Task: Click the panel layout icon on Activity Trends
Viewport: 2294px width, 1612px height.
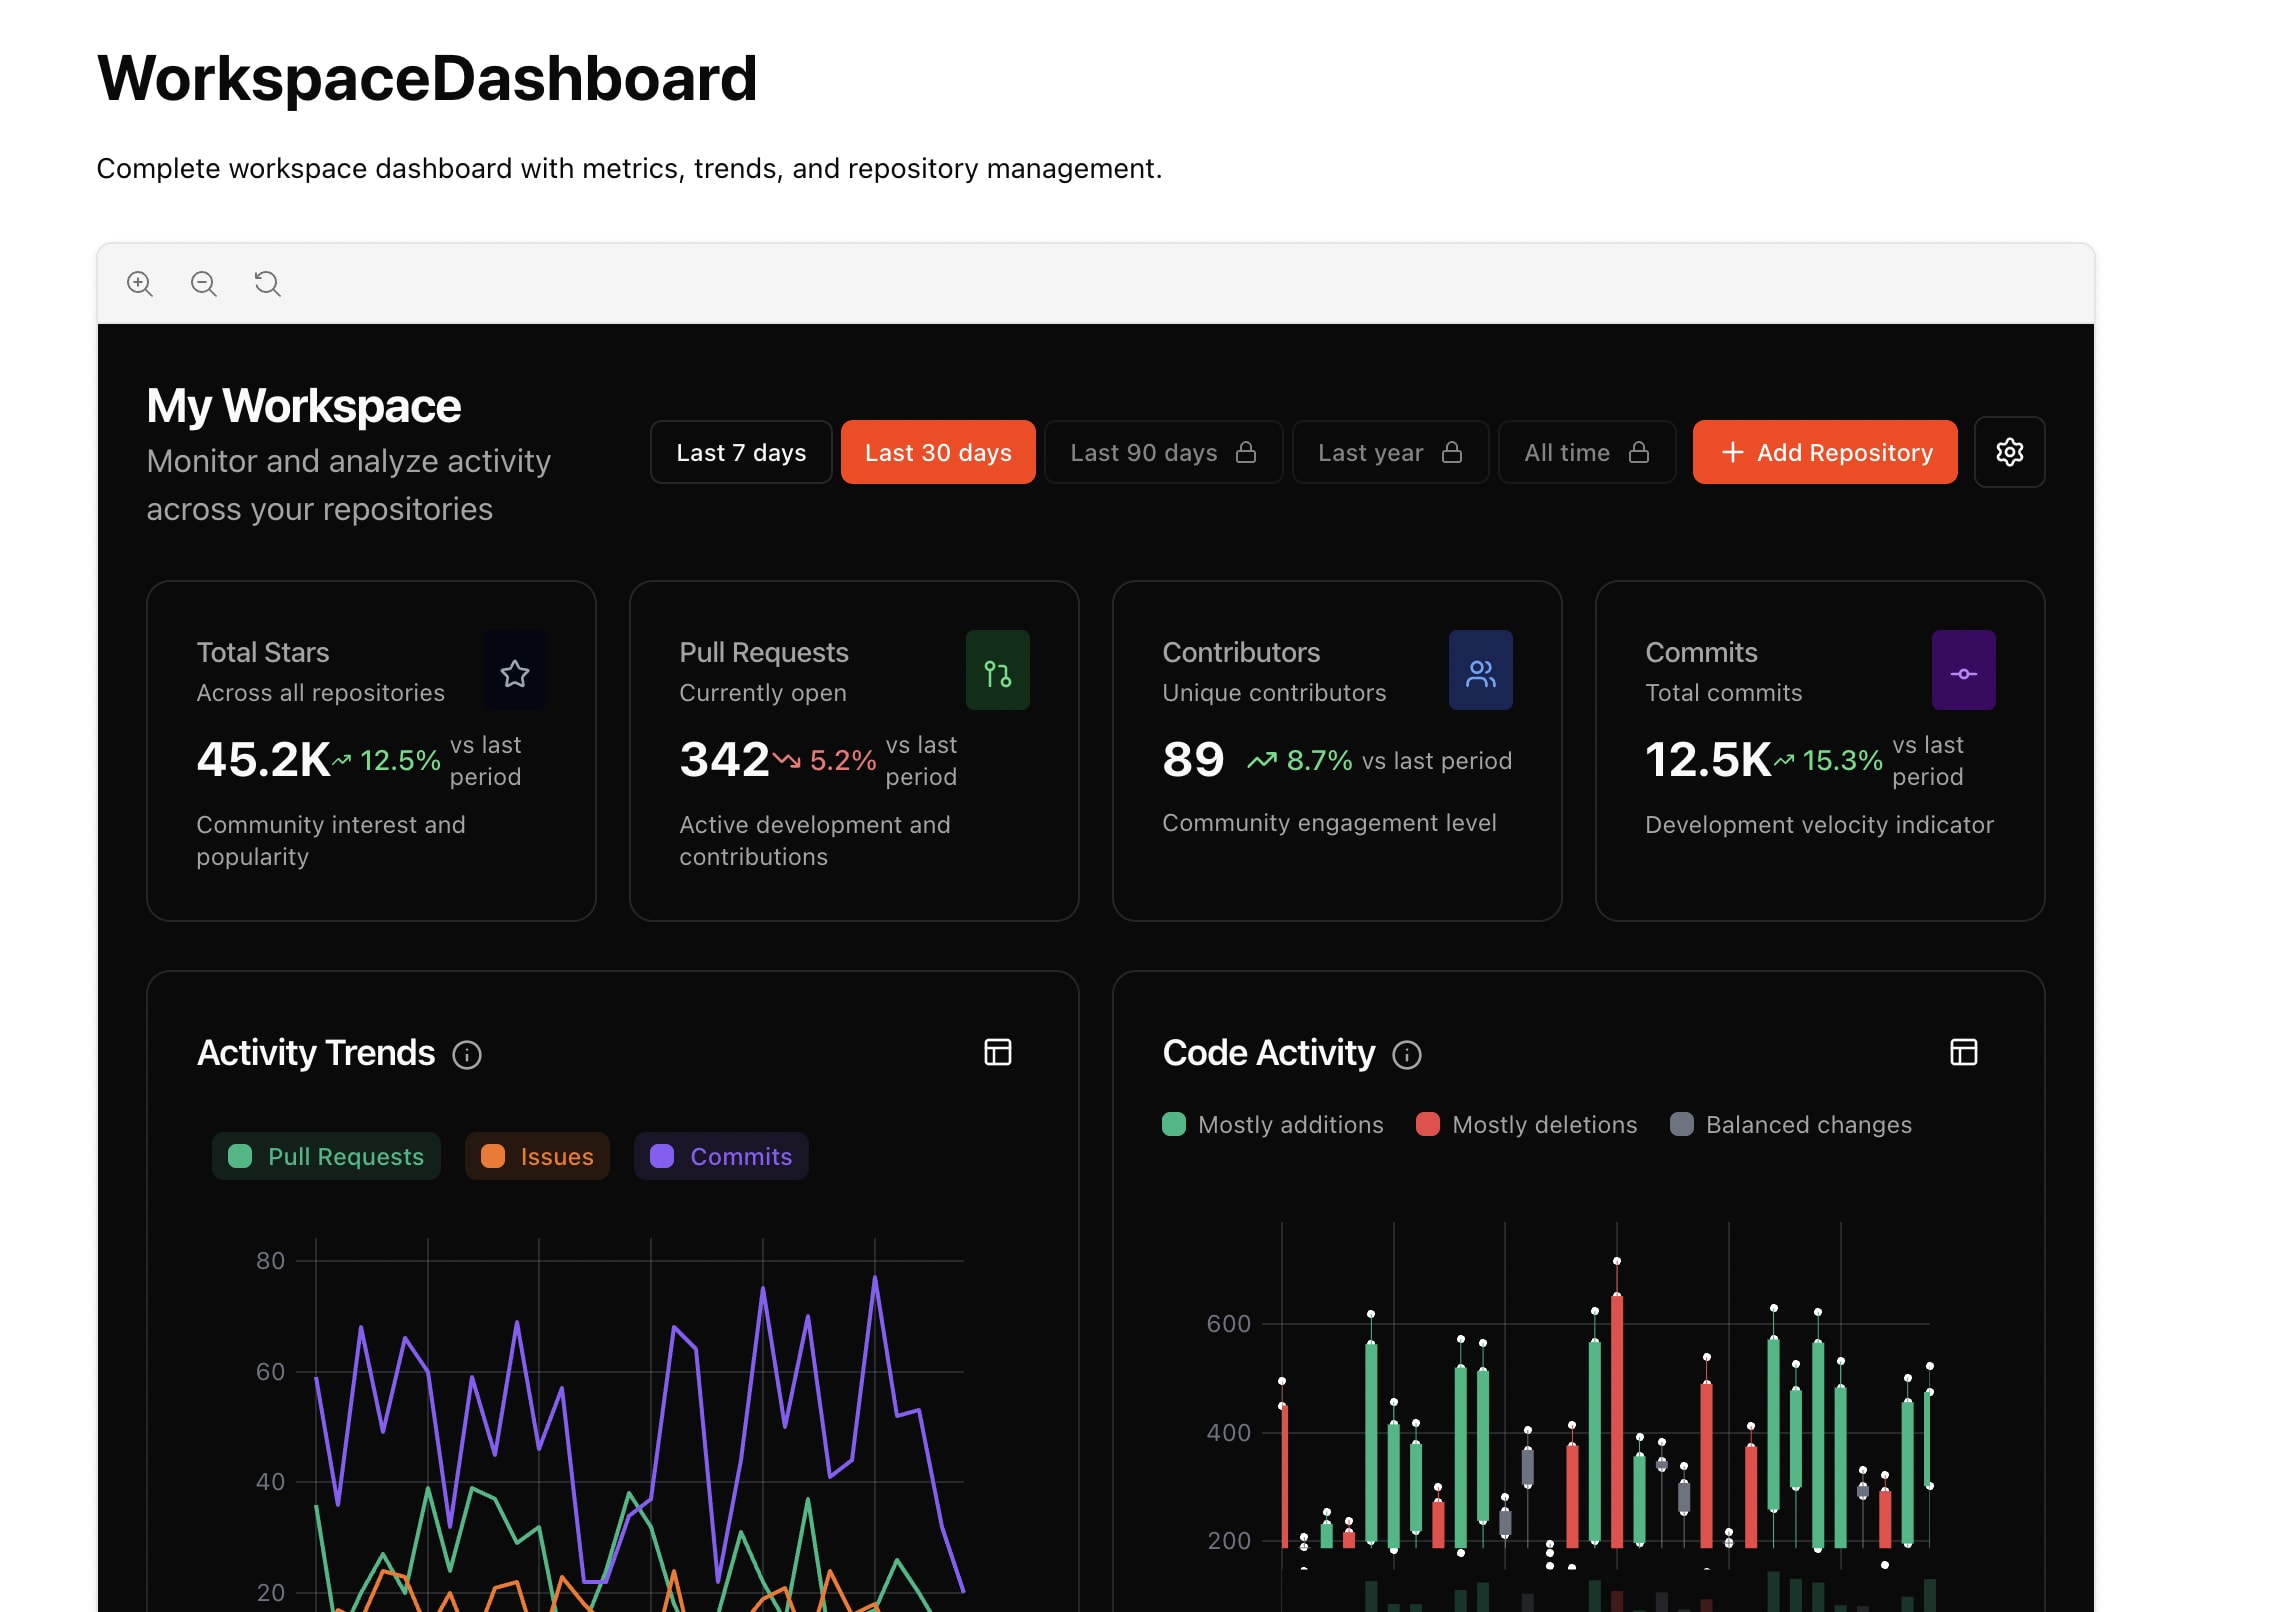Action: [x=997, y=1052]
